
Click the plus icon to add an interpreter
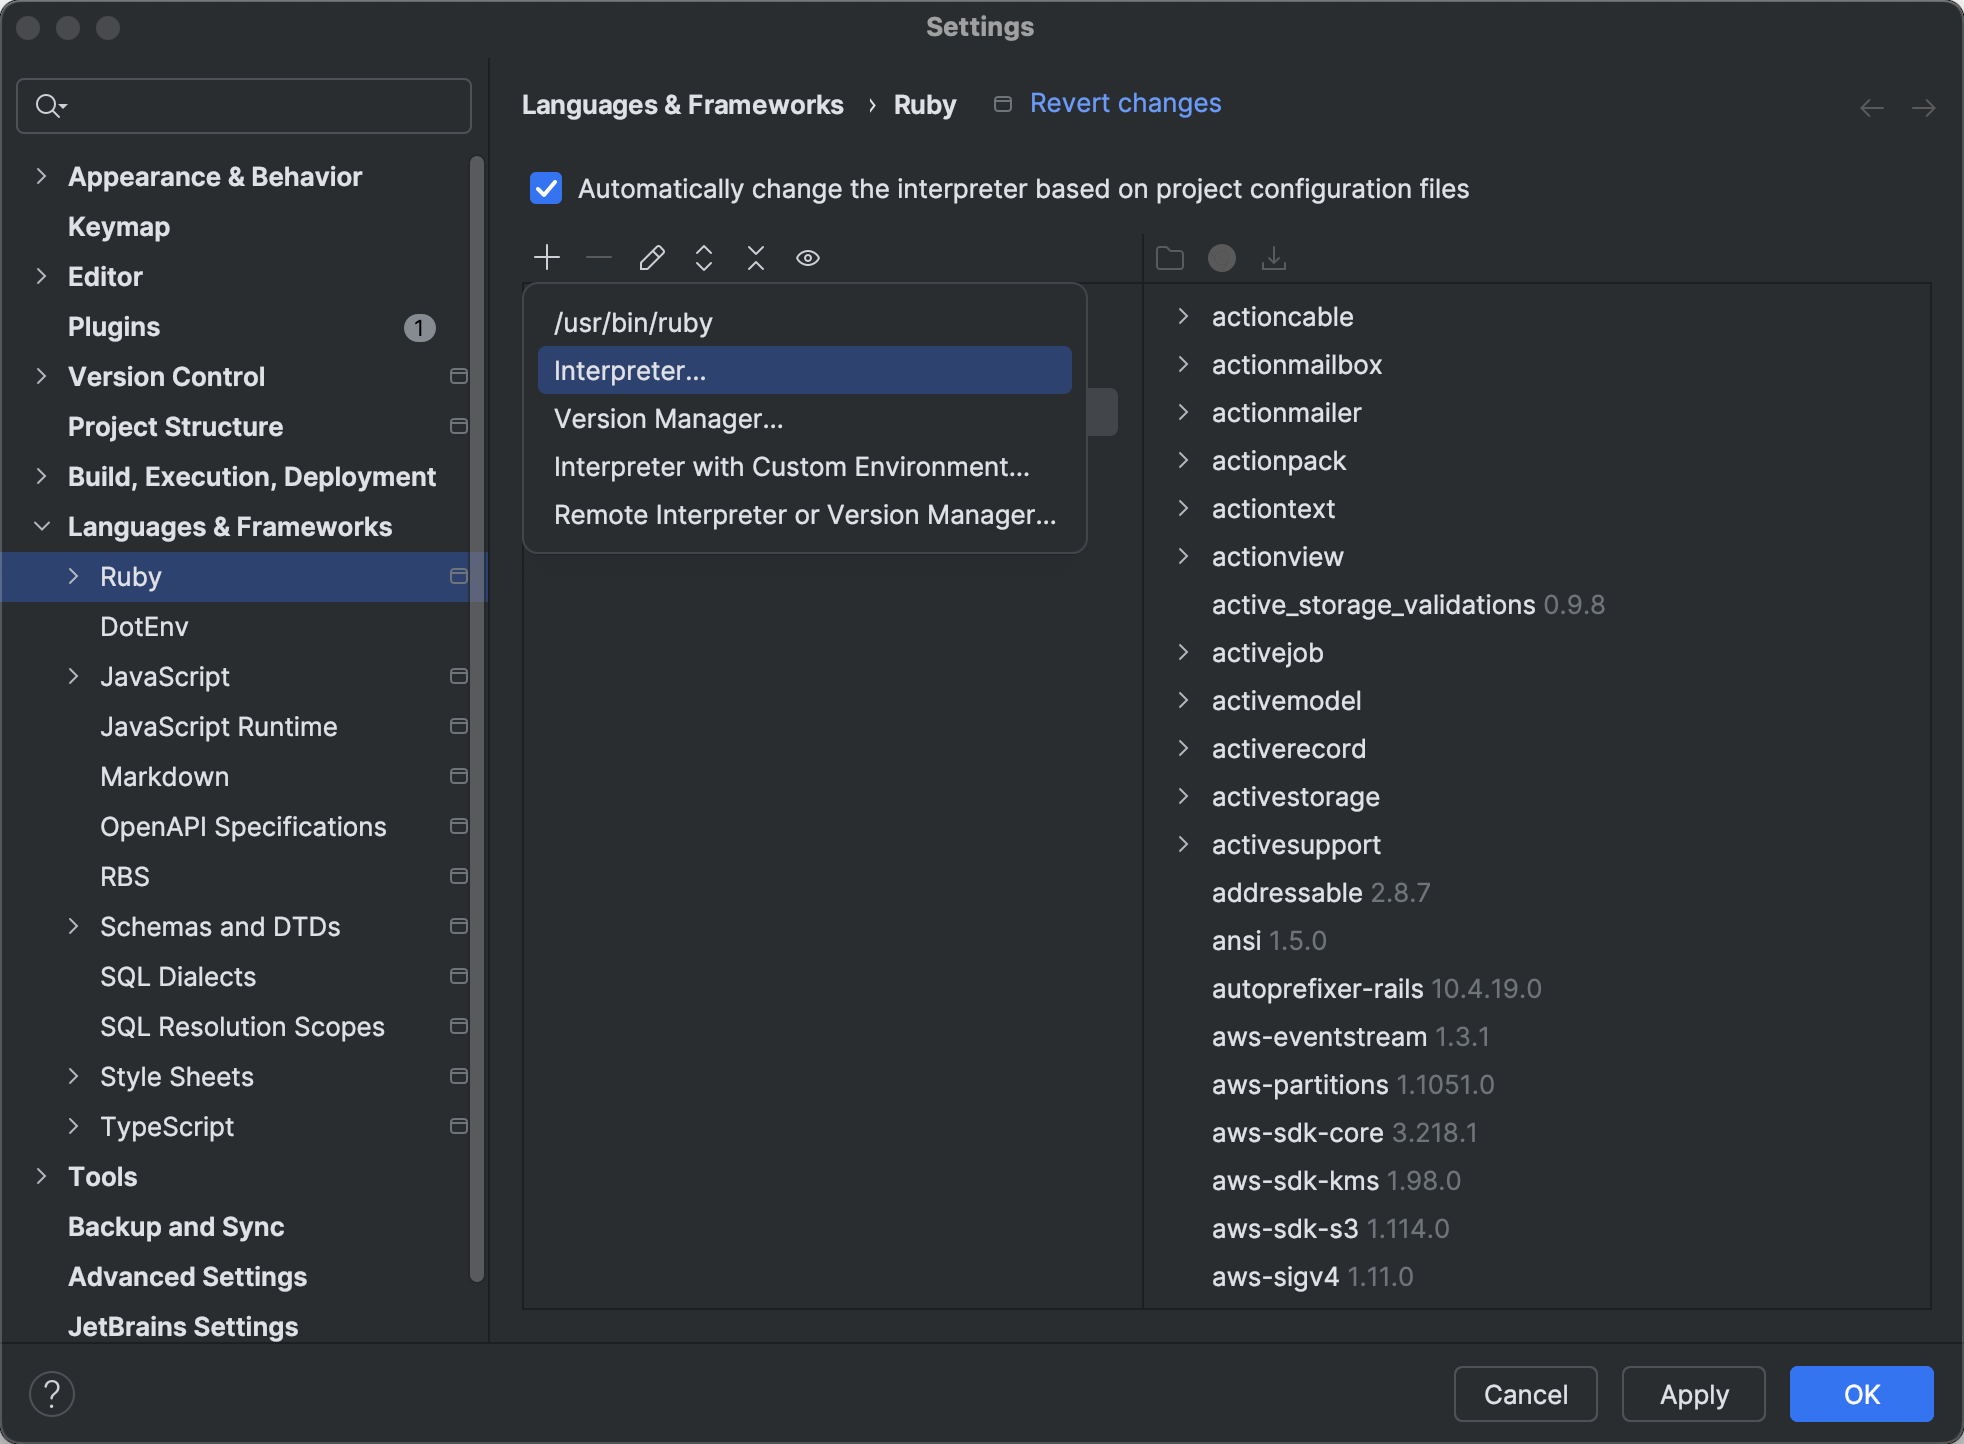point(547,258)
